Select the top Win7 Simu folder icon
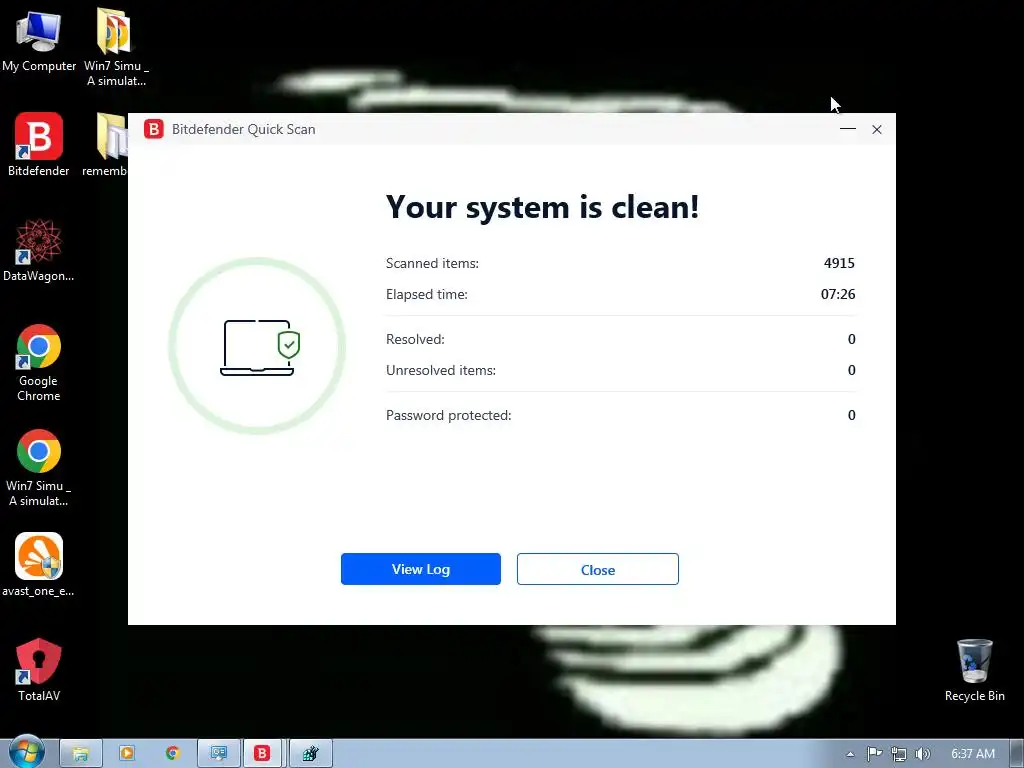 [116, 47]
